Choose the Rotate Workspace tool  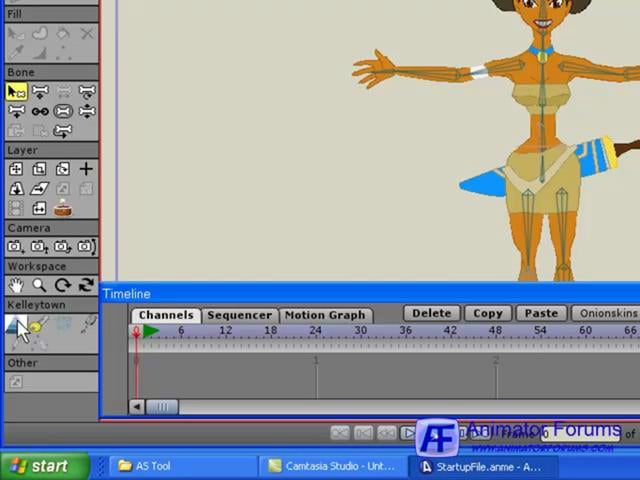(x=63, y=285)
